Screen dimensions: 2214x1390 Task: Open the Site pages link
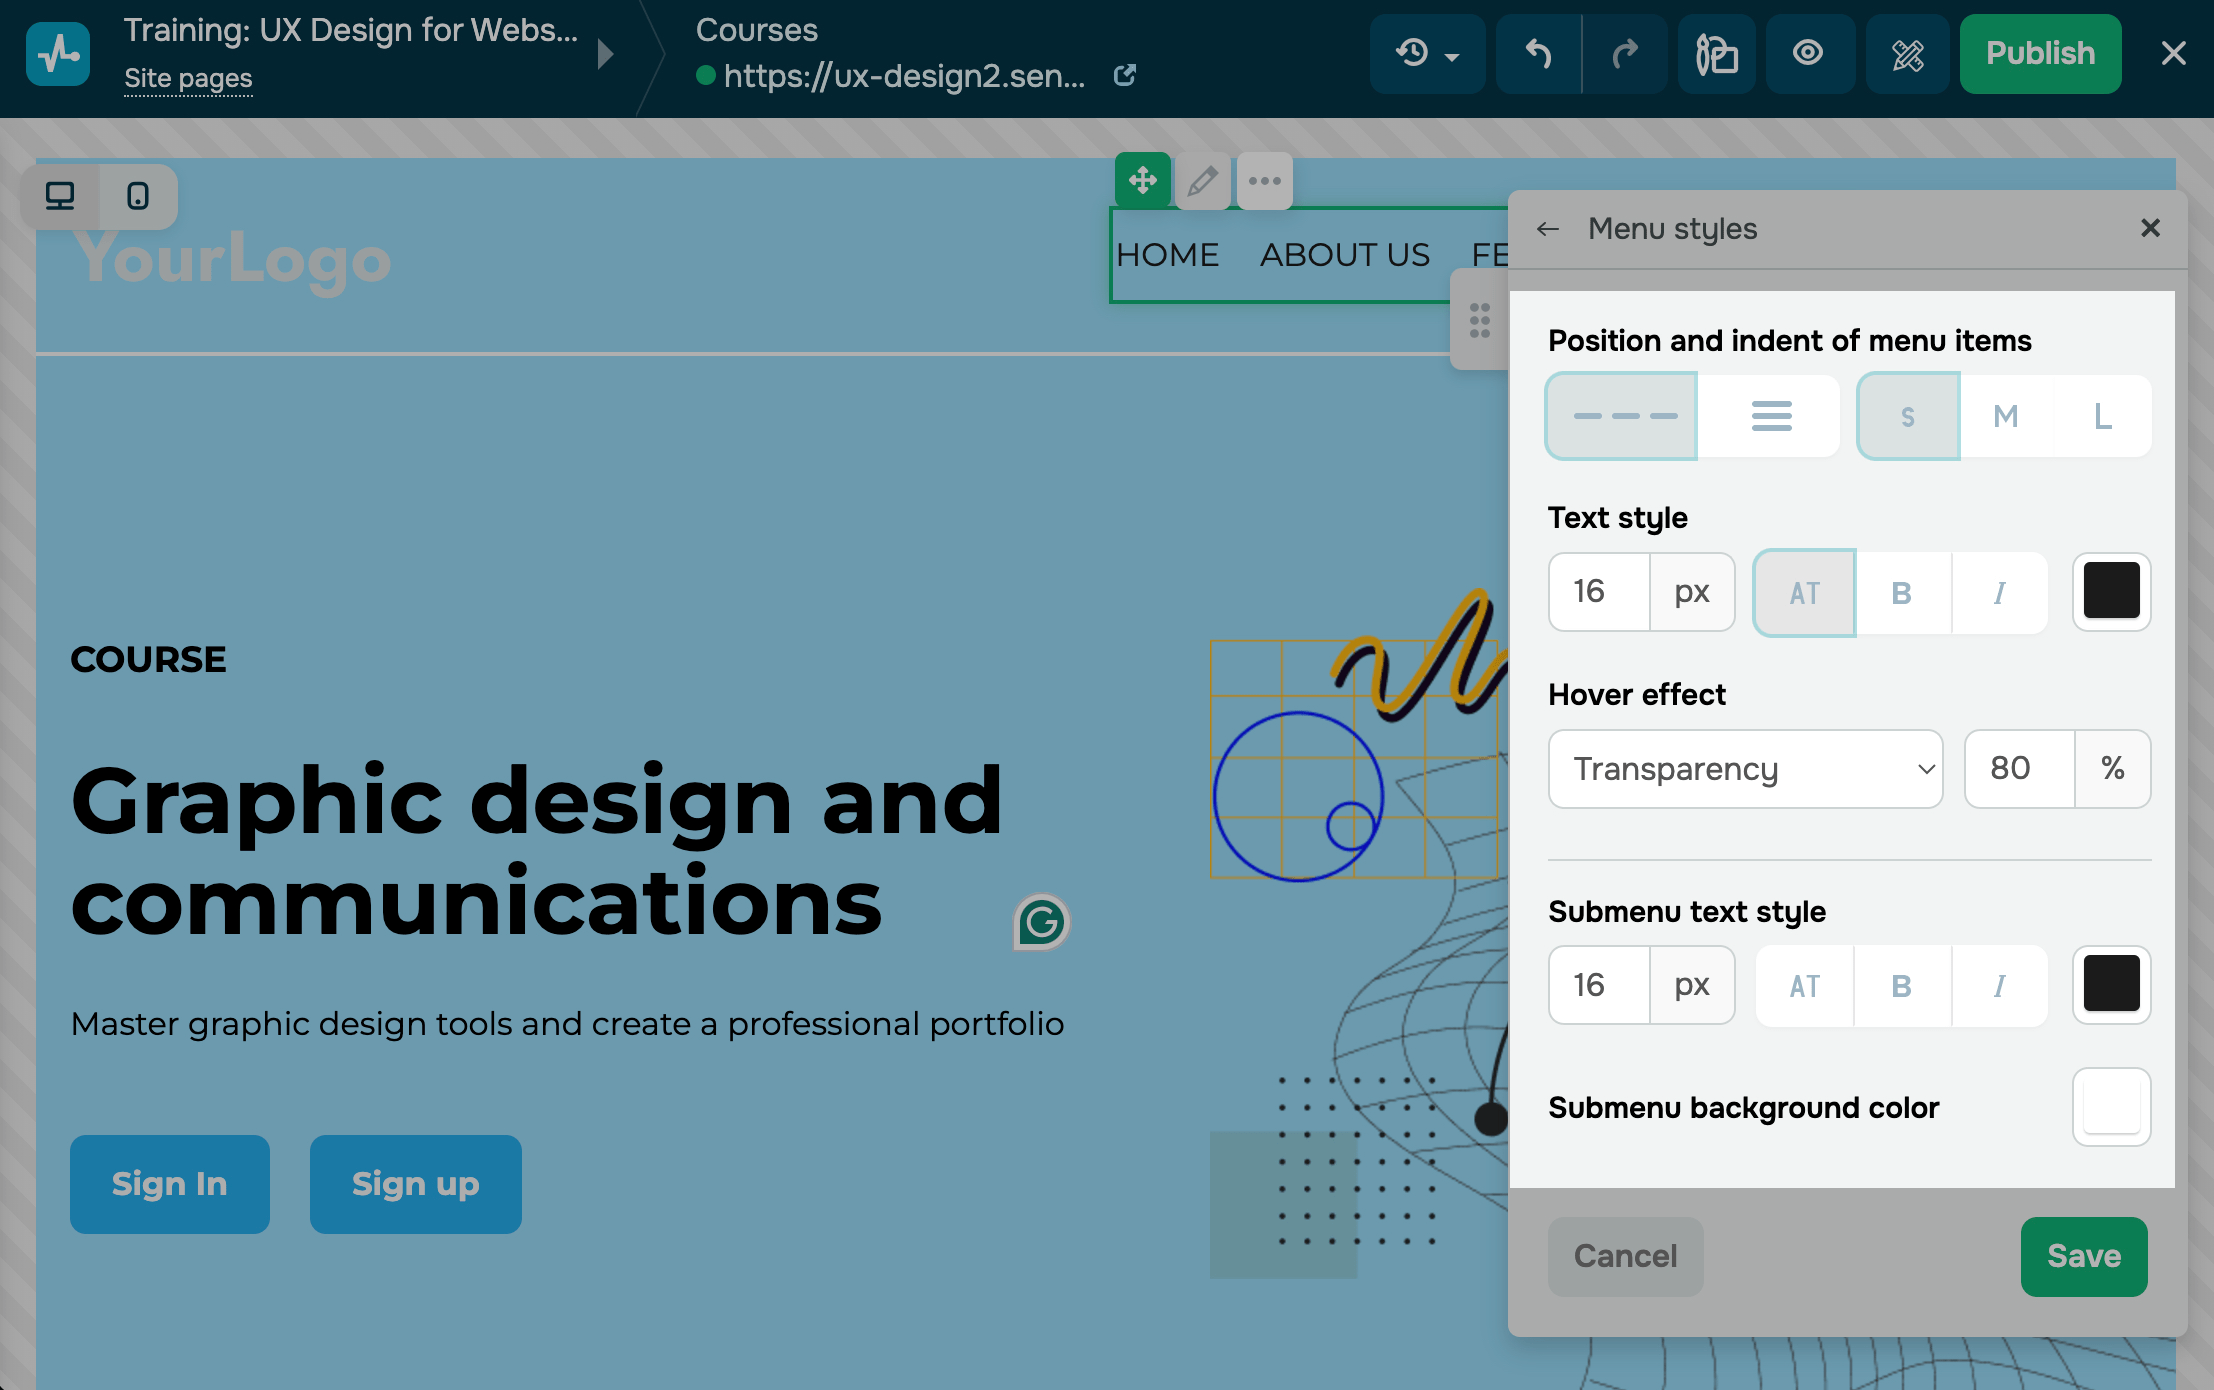click(x=188, y=78)
